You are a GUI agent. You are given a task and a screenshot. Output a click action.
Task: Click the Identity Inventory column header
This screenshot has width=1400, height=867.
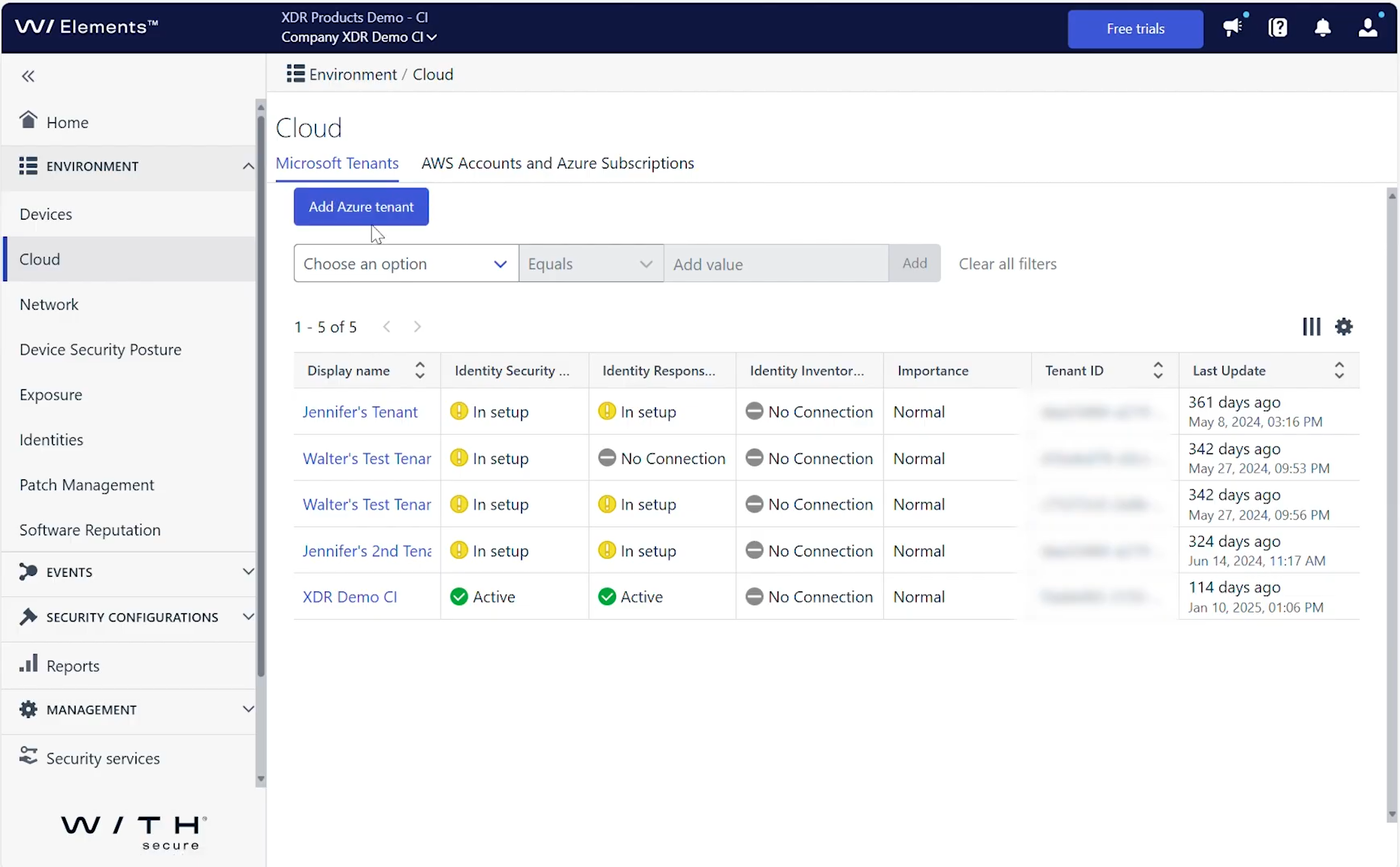(x=810, y=371)
